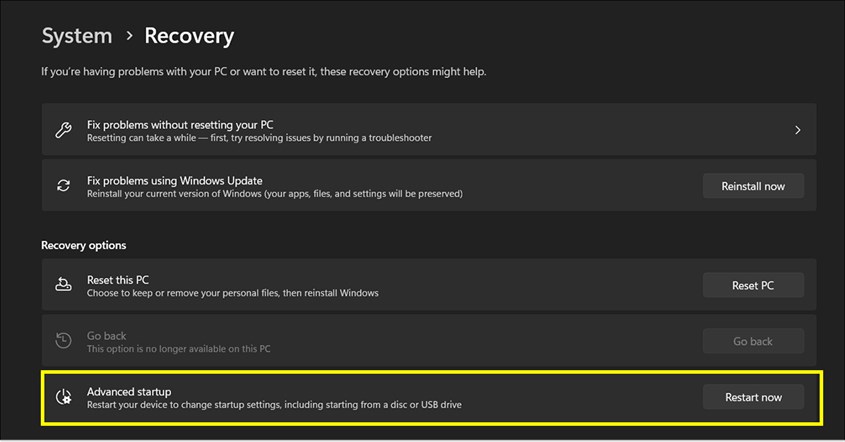
Task: Open "Fix problems without resetting your PC"
Action: coord(180,124)
